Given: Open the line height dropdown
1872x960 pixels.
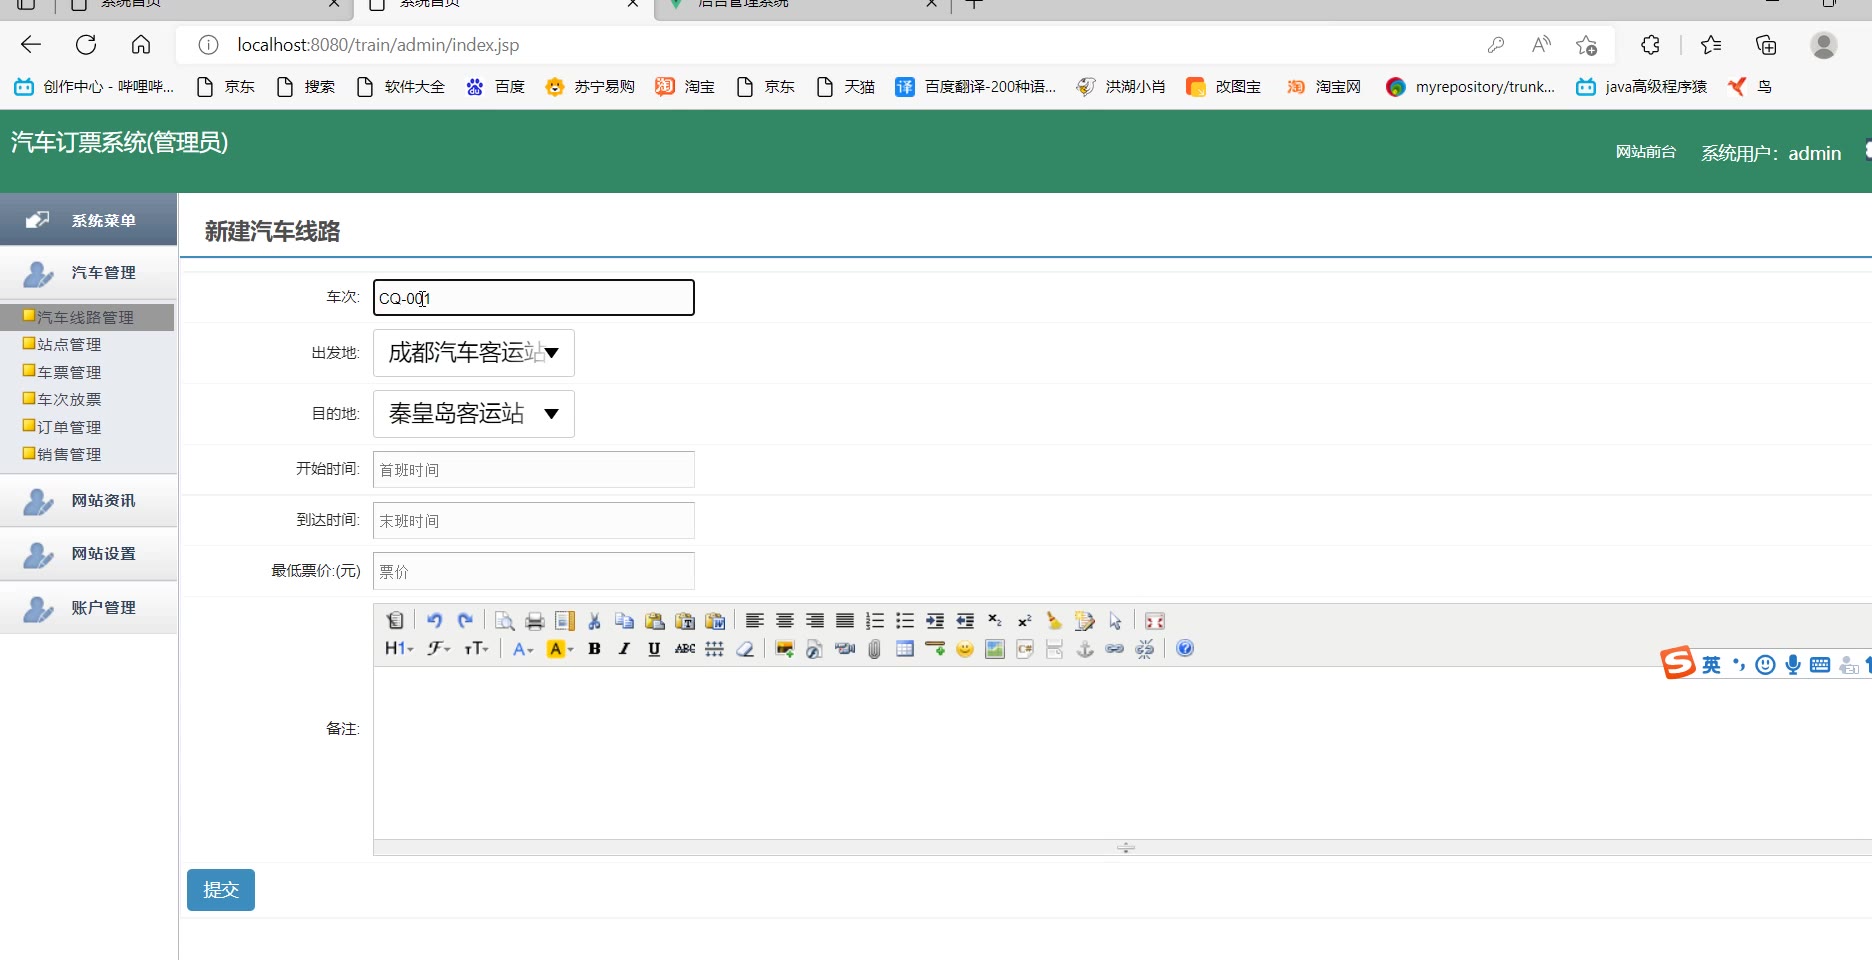Looking at the screenshot, I should pos(715,649).
